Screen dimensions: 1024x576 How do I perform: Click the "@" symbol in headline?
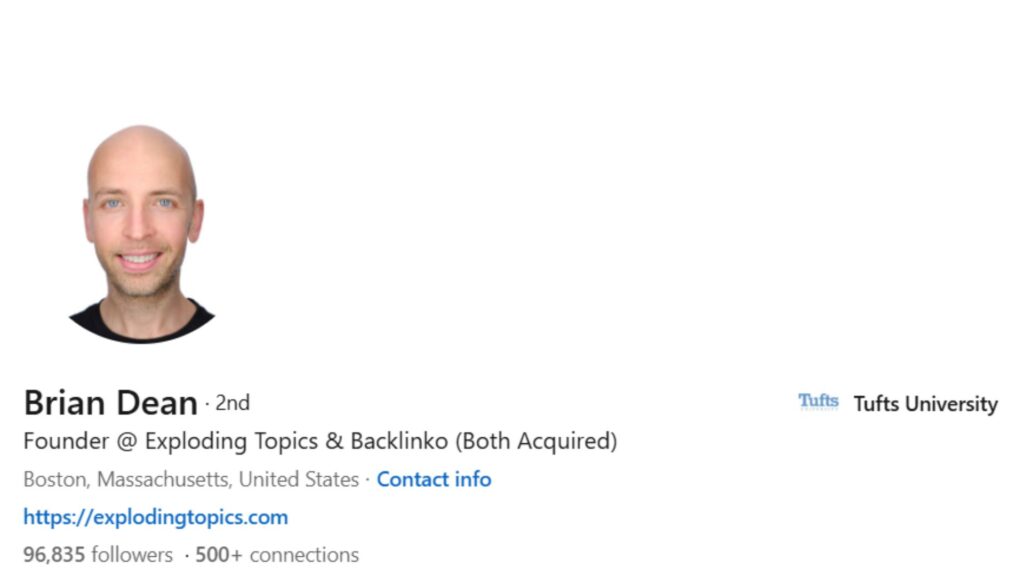(125, 441)
